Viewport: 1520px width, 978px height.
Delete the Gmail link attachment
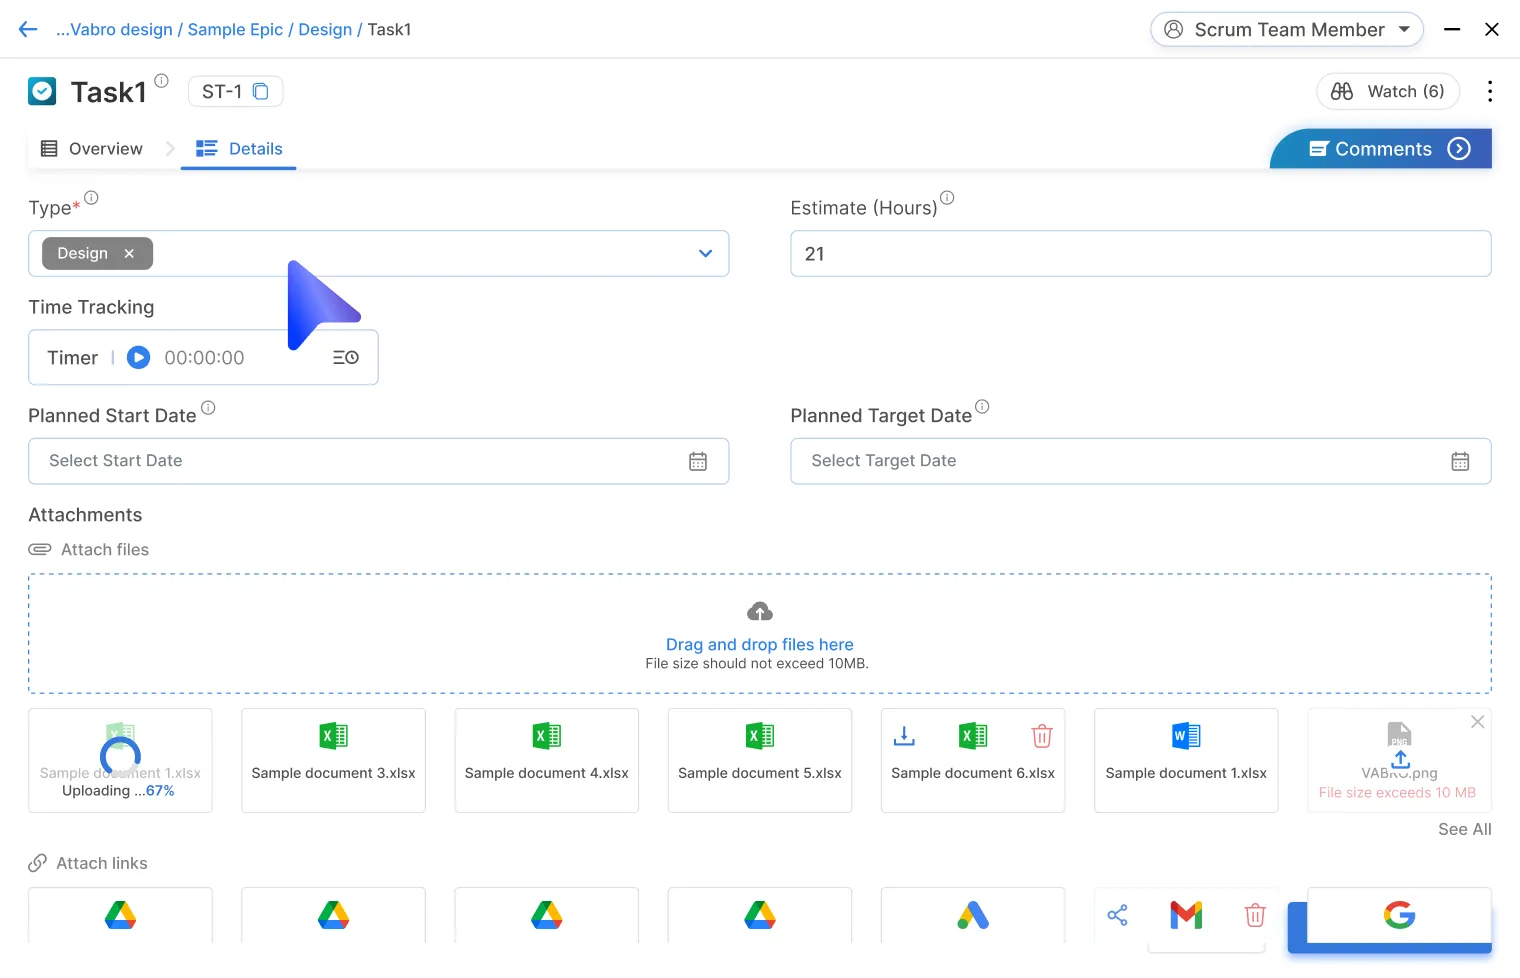pyautogui.click(x=1255, y=915)
